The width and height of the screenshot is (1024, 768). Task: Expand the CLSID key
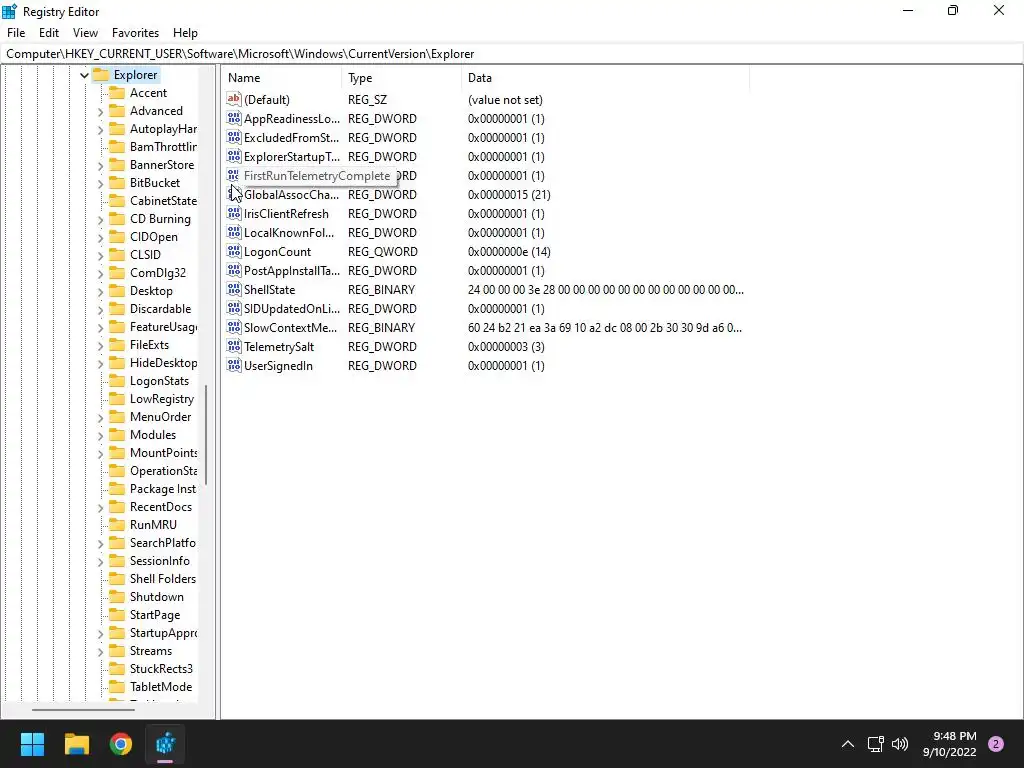100,255
